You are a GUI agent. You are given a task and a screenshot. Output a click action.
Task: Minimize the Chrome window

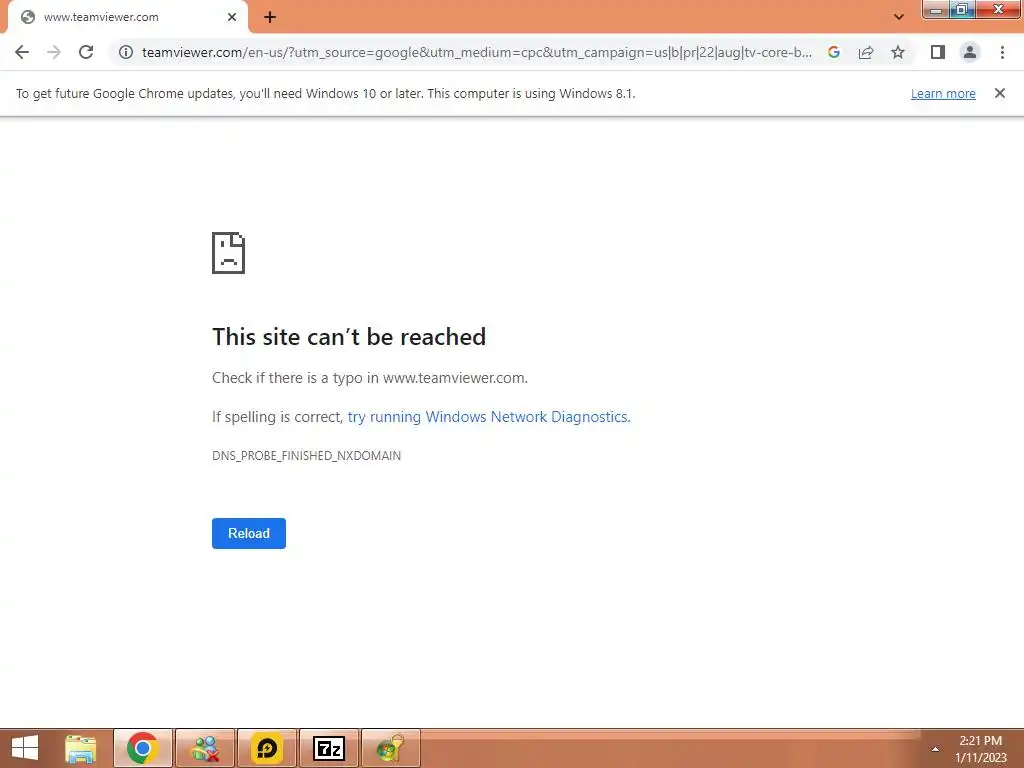pyautogui.click(x=936, y=10)
